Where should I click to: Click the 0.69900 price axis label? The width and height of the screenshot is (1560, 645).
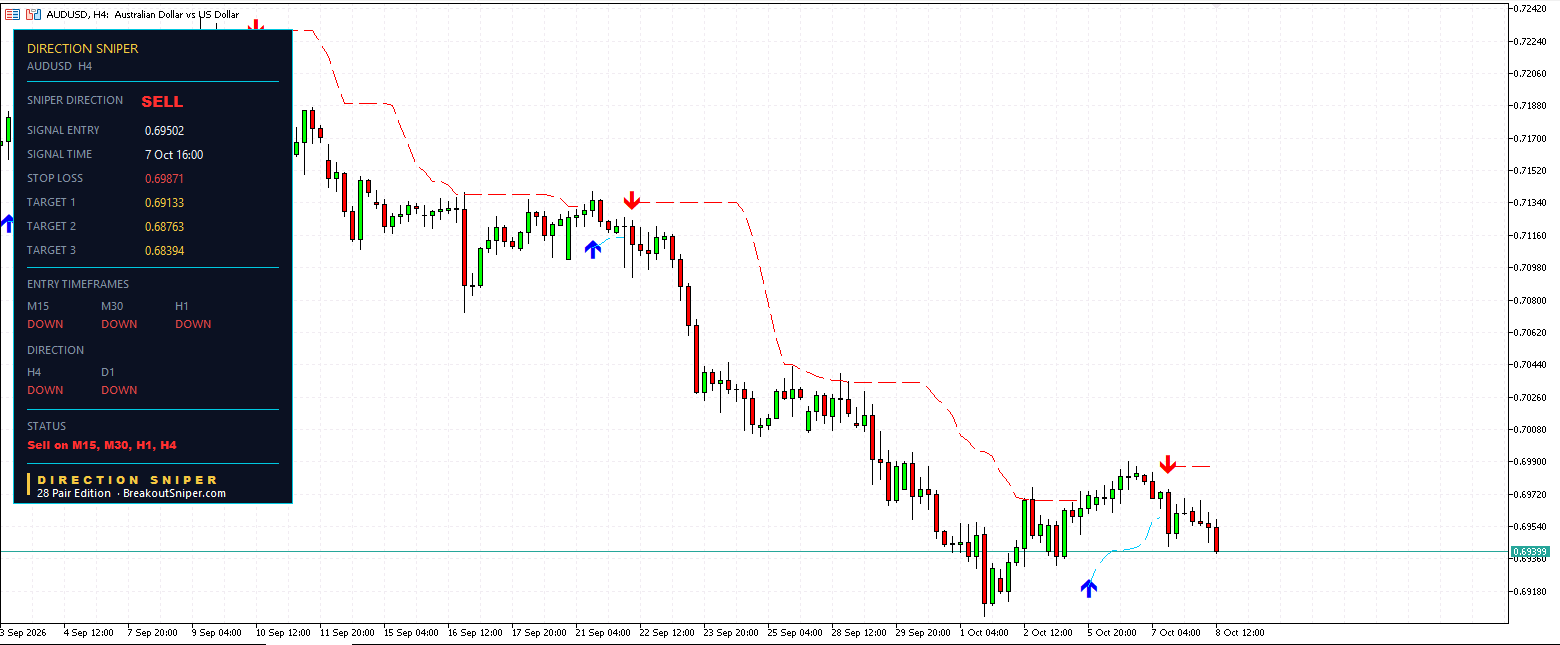pyautogui.click(x=1531, y=462)
